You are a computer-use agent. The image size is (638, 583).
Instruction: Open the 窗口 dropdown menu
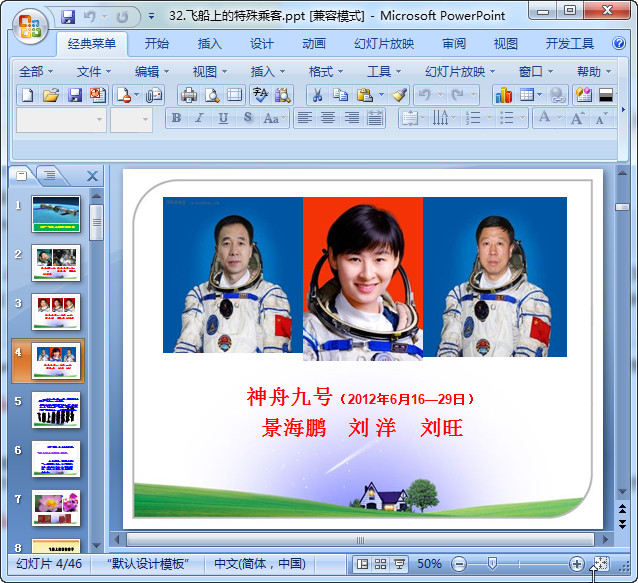535,72
